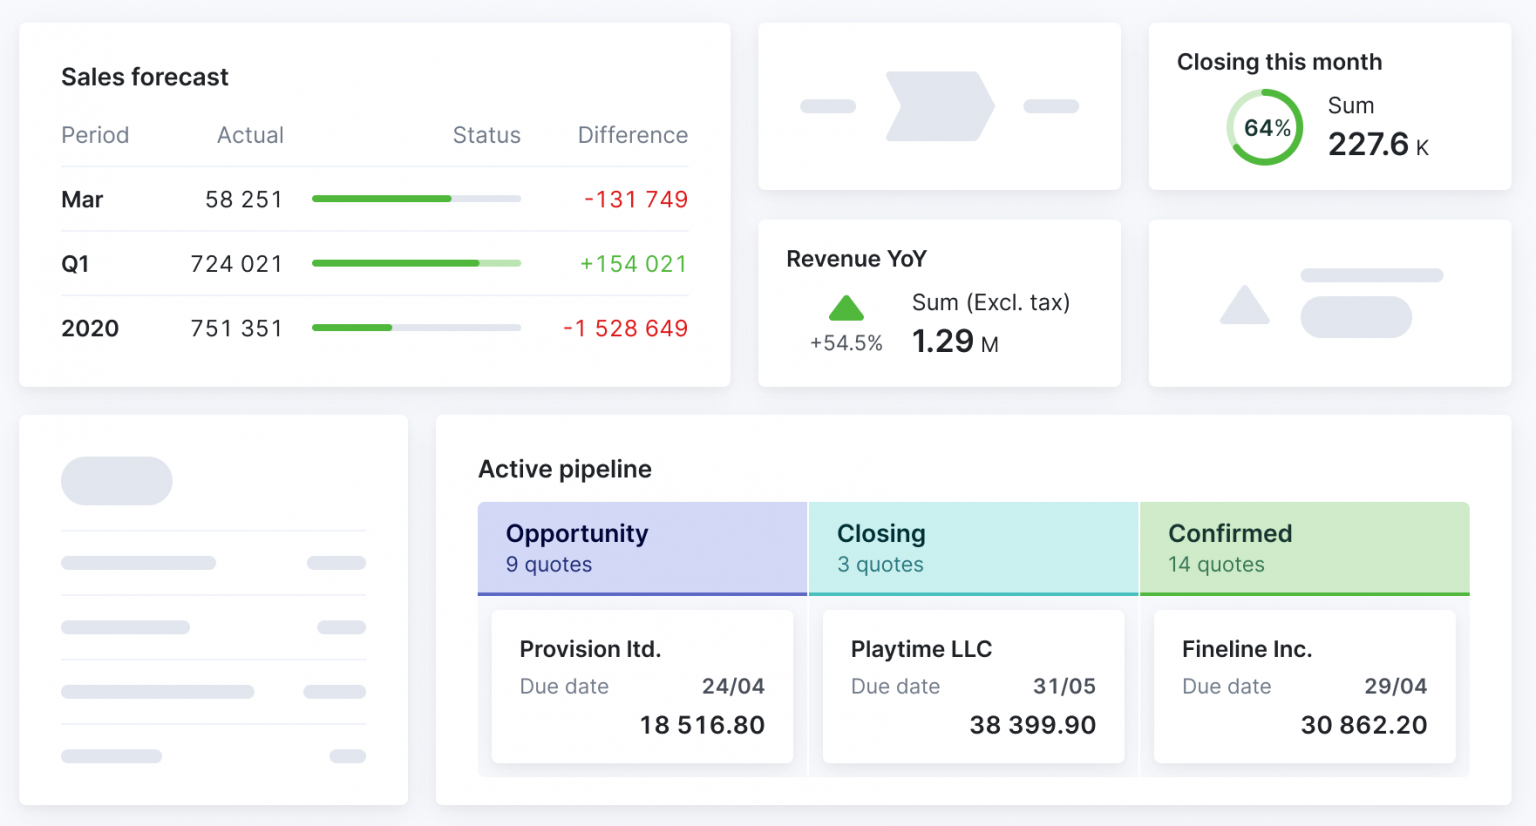
Task: Open the Opportunity pipeline column
Action: 642,548
